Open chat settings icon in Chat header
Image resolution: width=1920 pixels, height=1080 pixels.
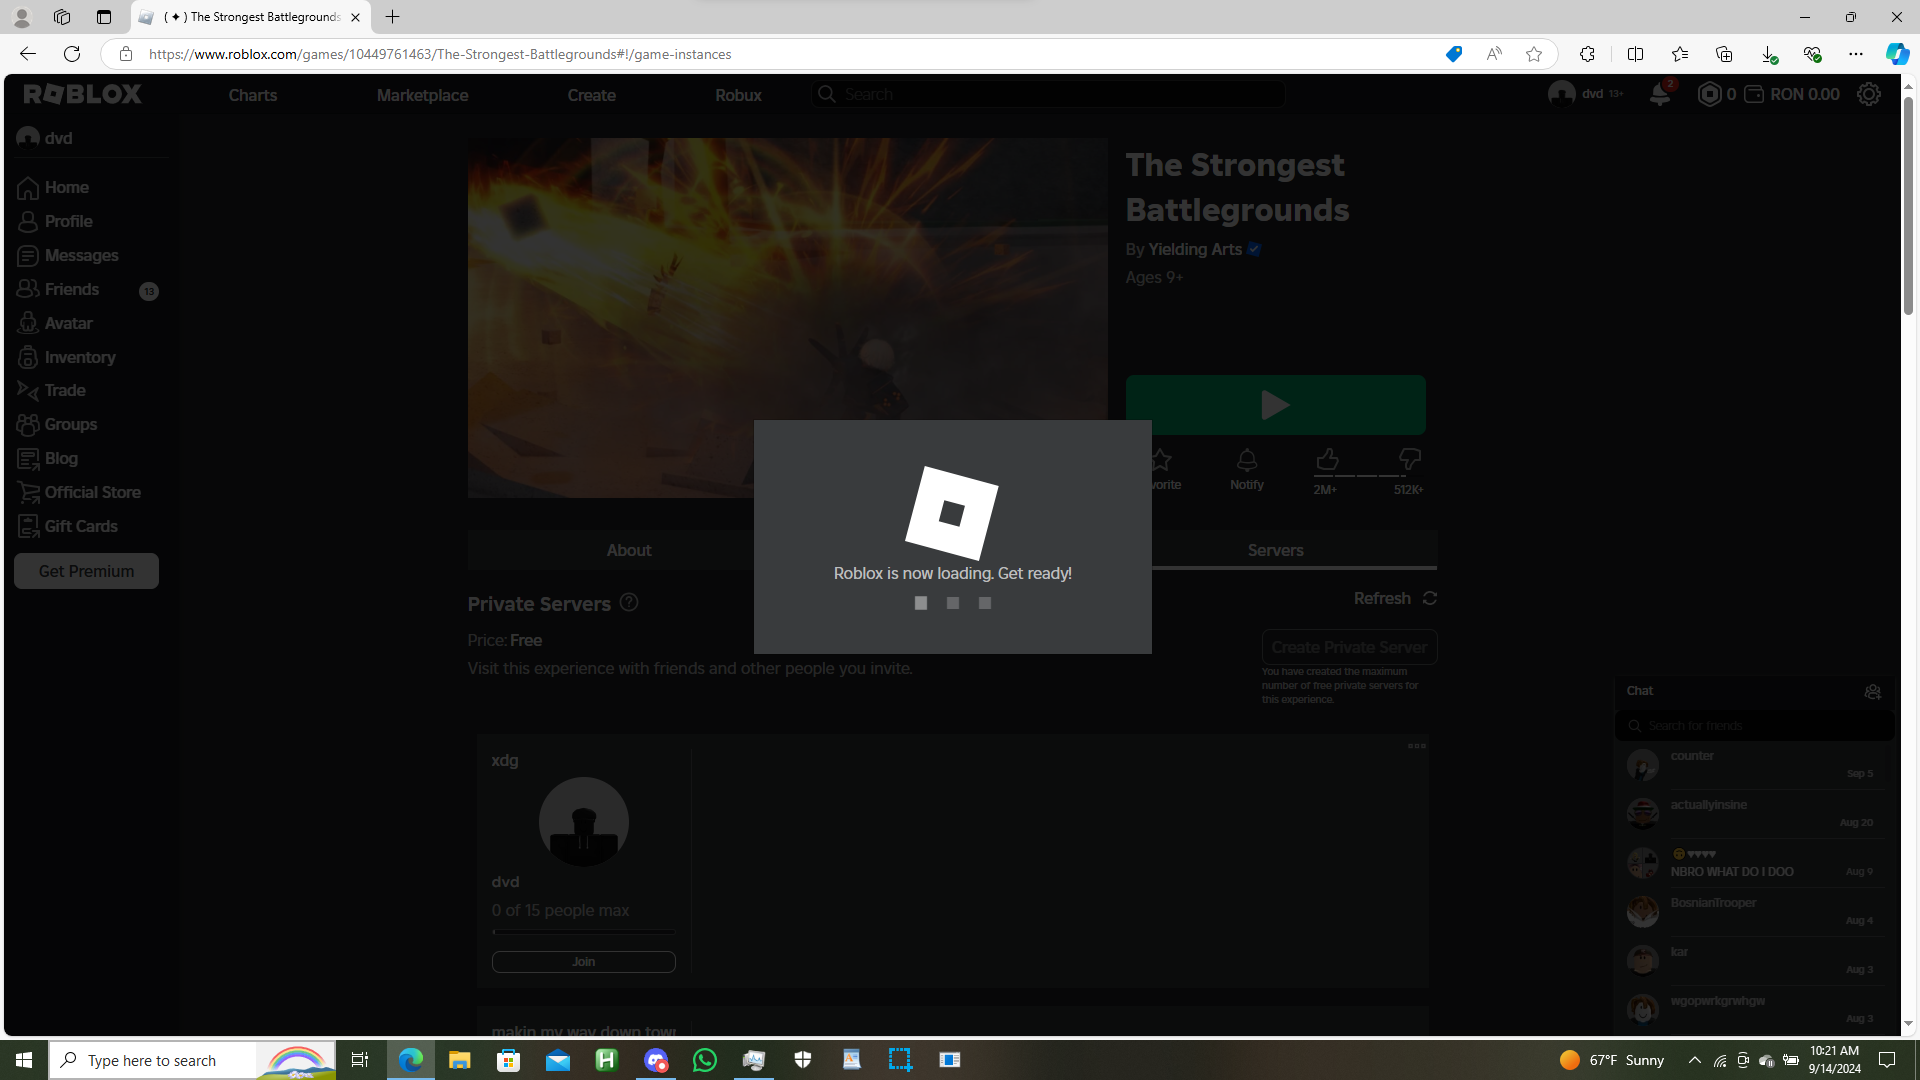pyautogui.click(x=1872, y=691)
